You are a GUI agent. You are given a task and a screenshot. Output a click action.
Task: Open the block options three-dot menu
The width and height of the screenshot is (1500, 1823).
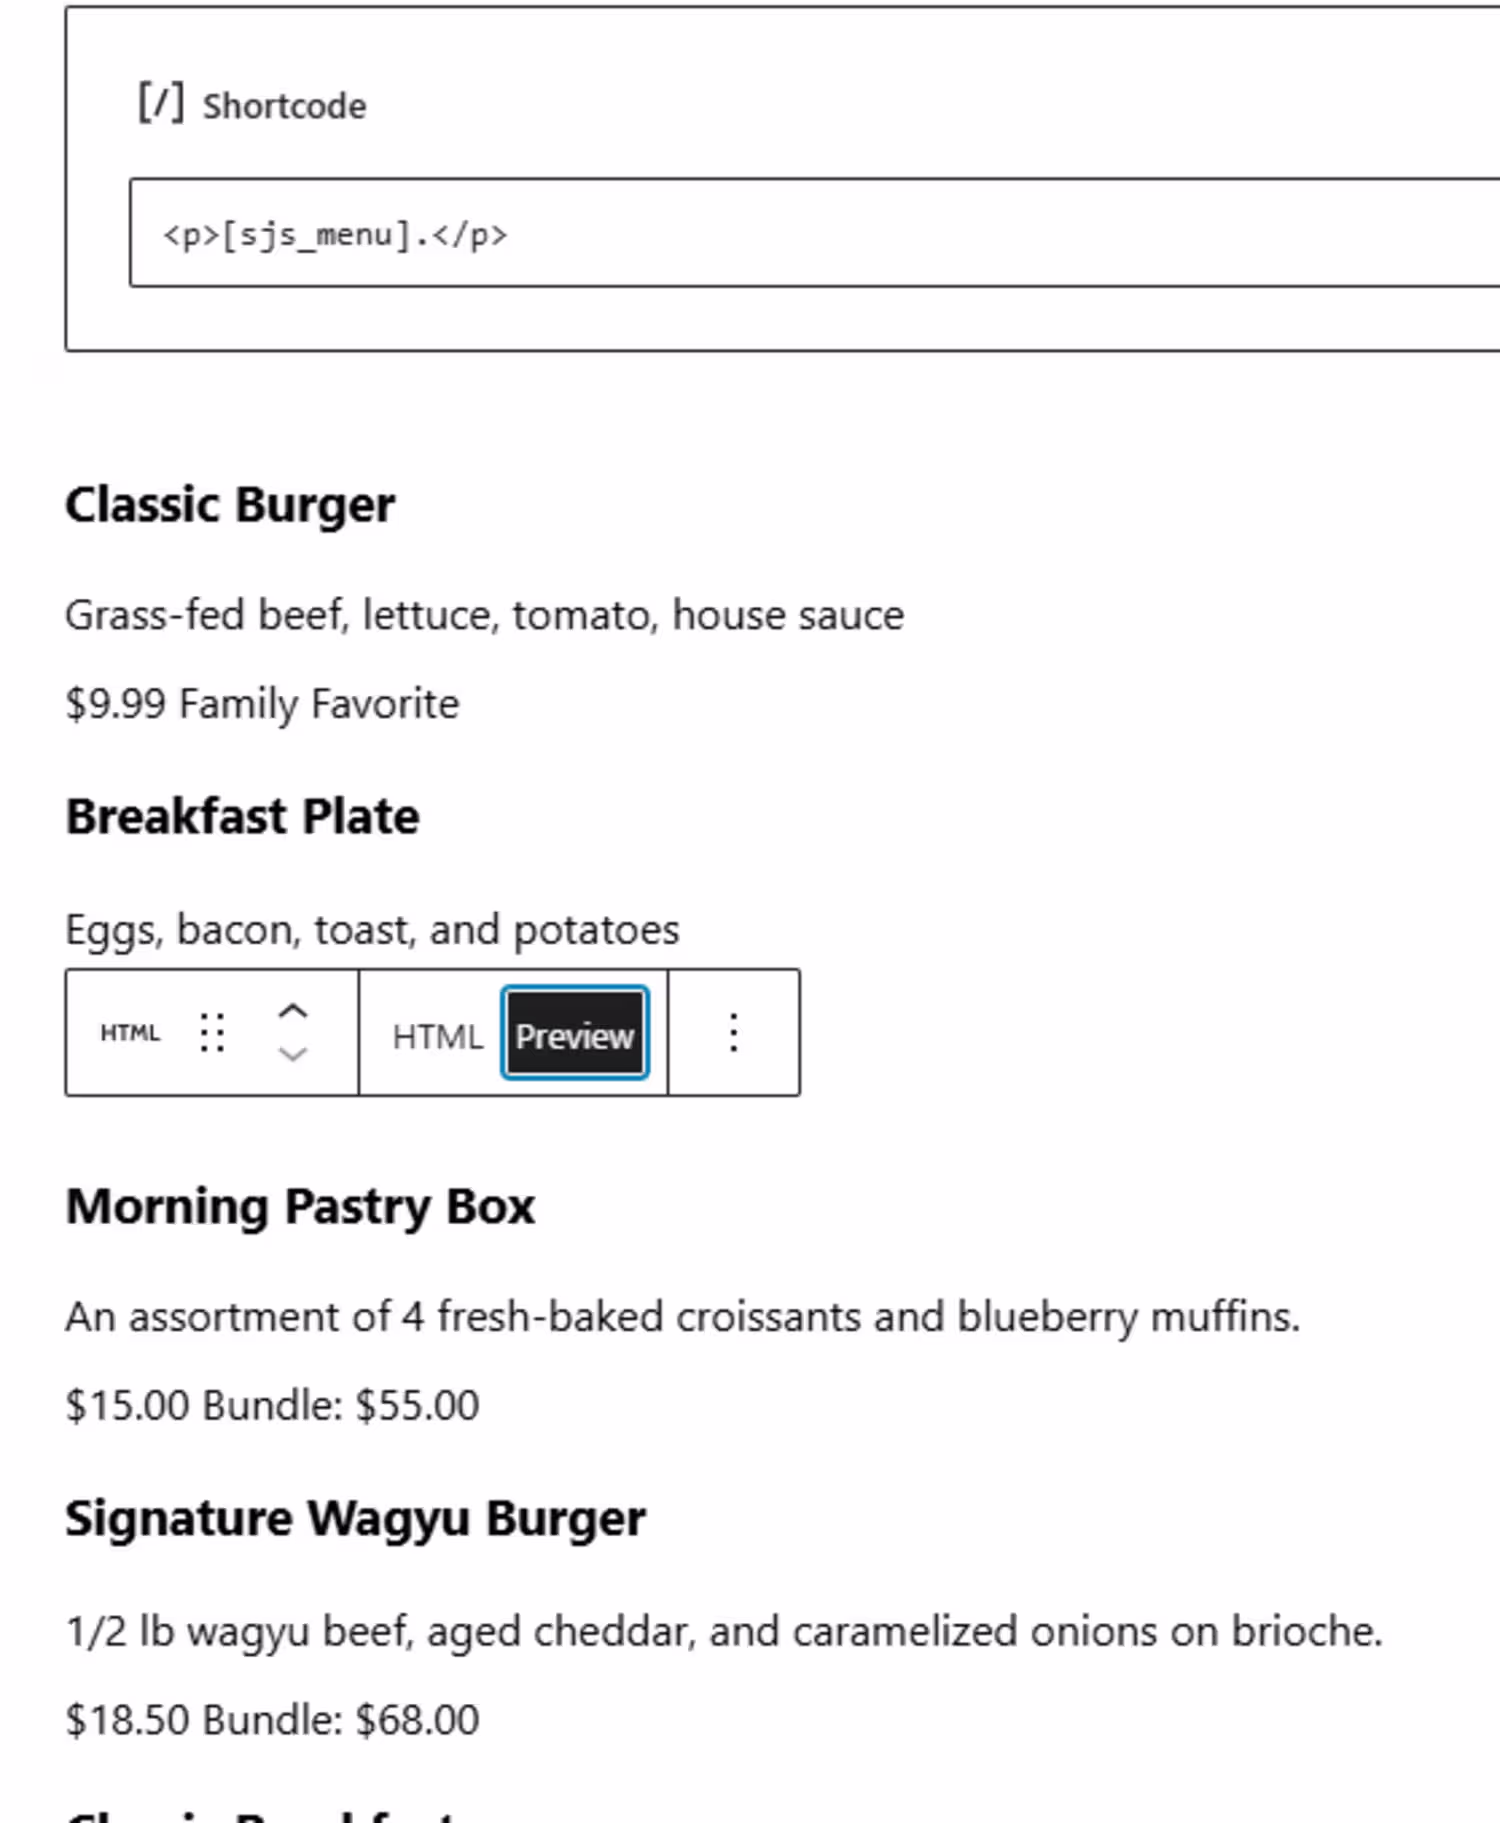coord(733,1033)
